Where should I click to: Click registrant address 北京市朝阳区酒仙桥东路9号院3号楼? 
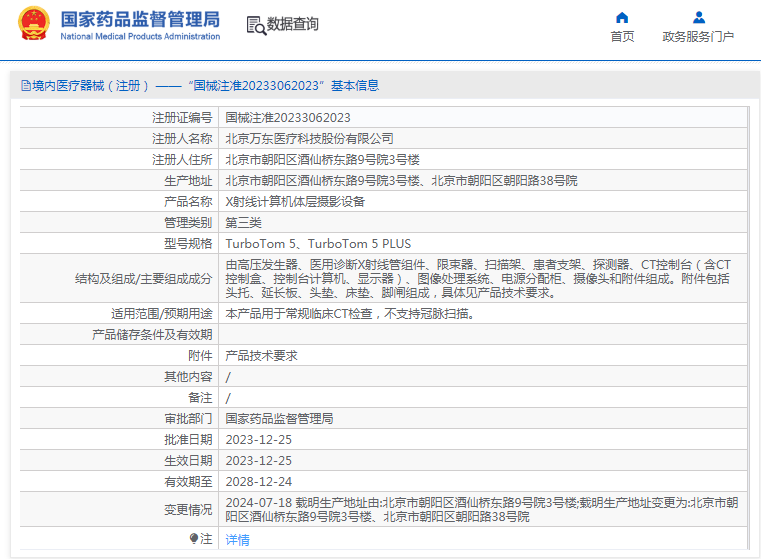click(x=322, y=160)
